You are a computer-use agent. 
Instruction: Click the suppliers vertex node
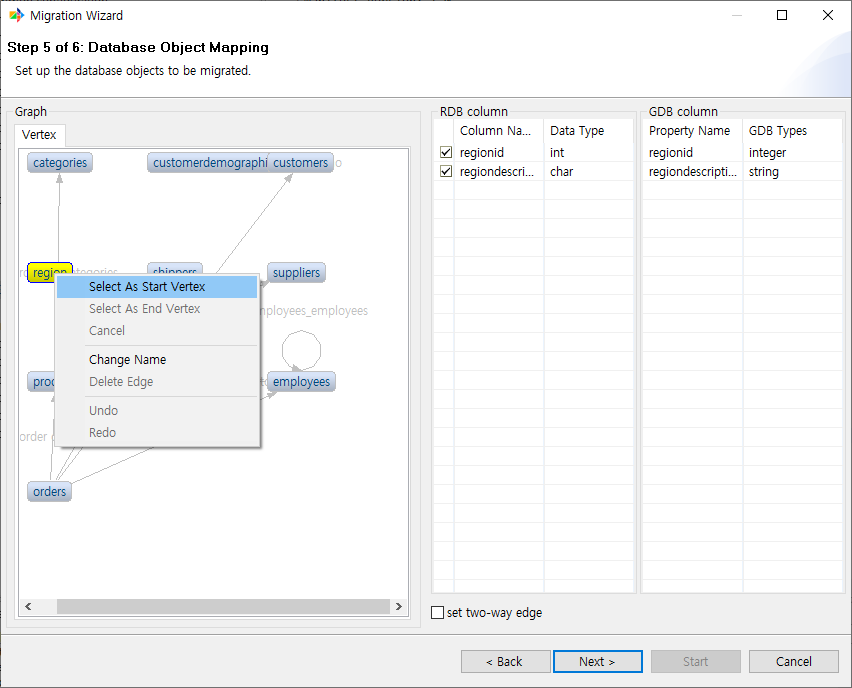[296, 273]
